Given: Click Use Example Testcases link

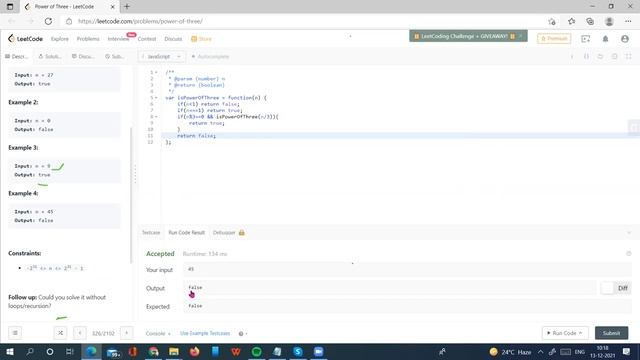Looking at the screenshot, I should (205, 333).
